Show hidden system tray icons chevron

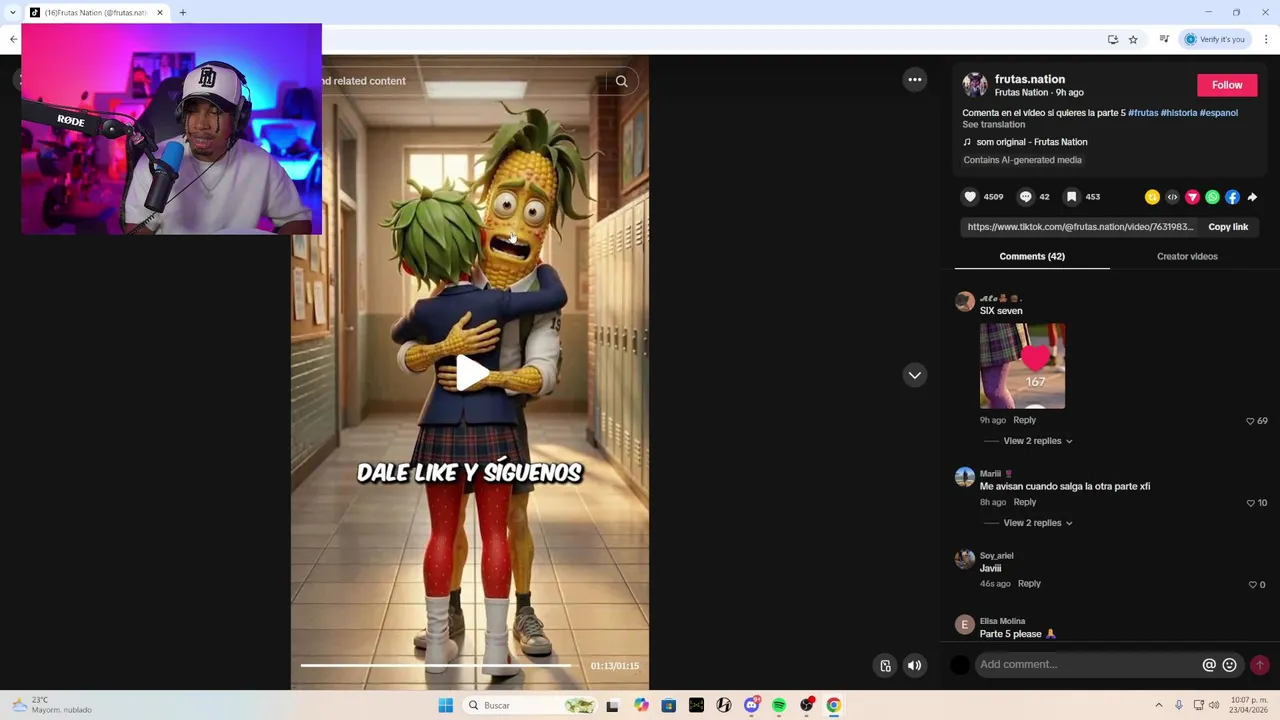point(1159,705)
